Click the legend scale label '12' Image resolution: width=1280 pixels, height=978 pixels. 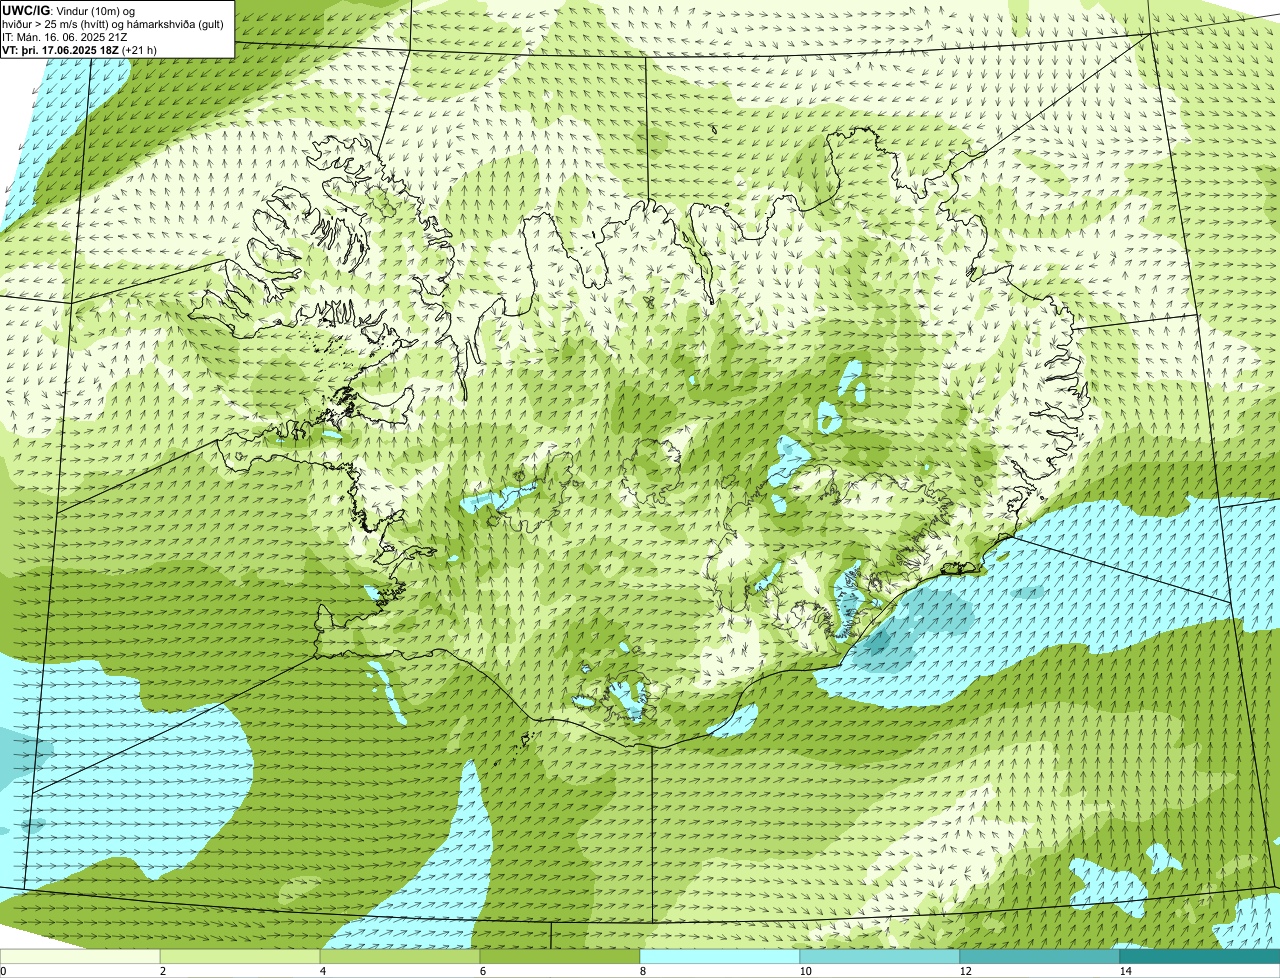(964, 971)
